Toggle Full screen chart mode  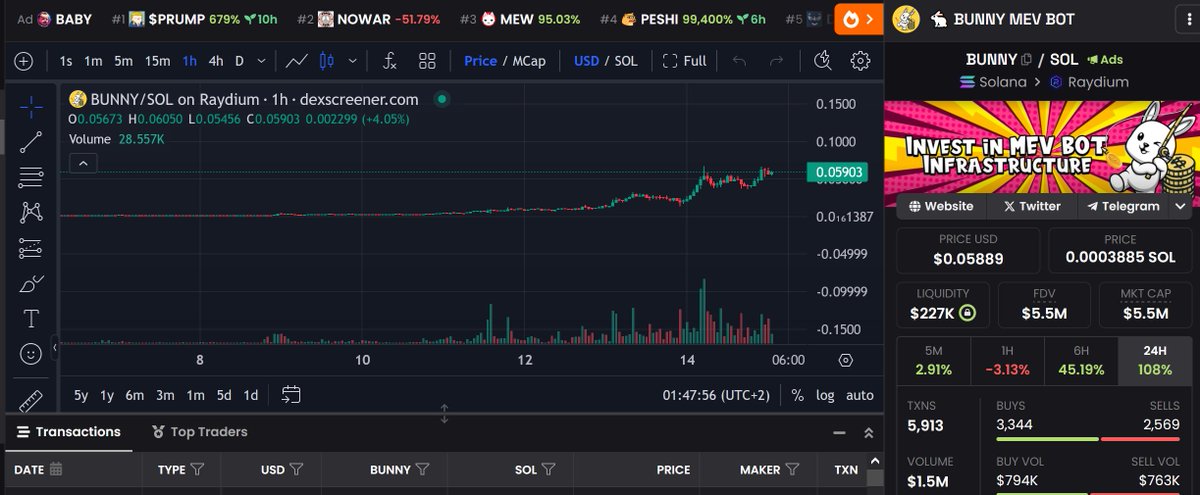pyautogui.click(x=684, y=61)
